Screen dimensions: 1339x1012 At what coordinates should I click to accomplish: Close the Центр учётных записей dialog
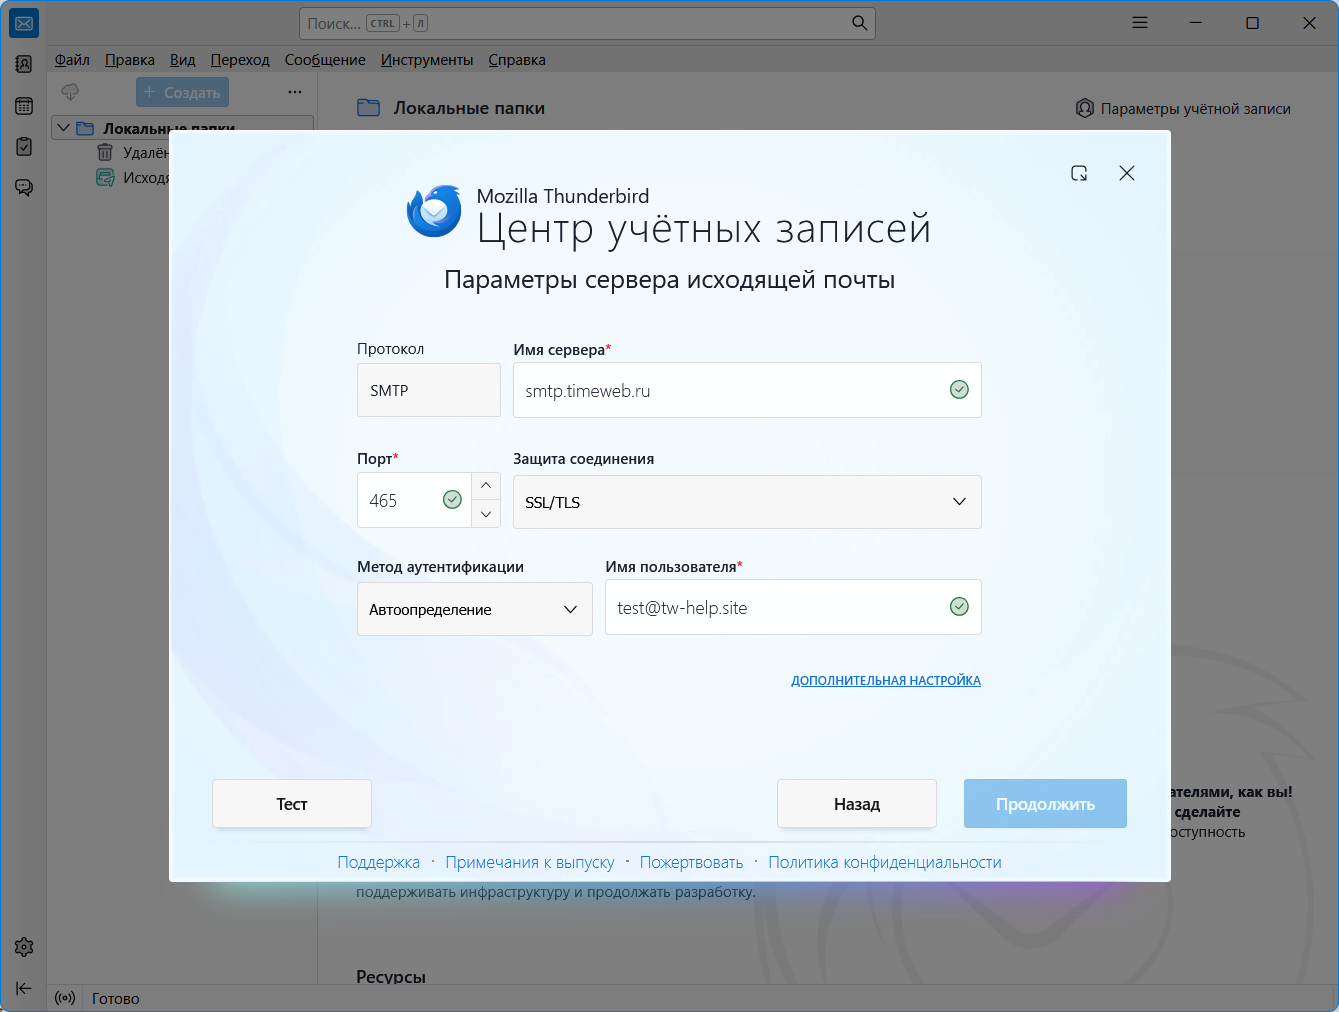1127,173
